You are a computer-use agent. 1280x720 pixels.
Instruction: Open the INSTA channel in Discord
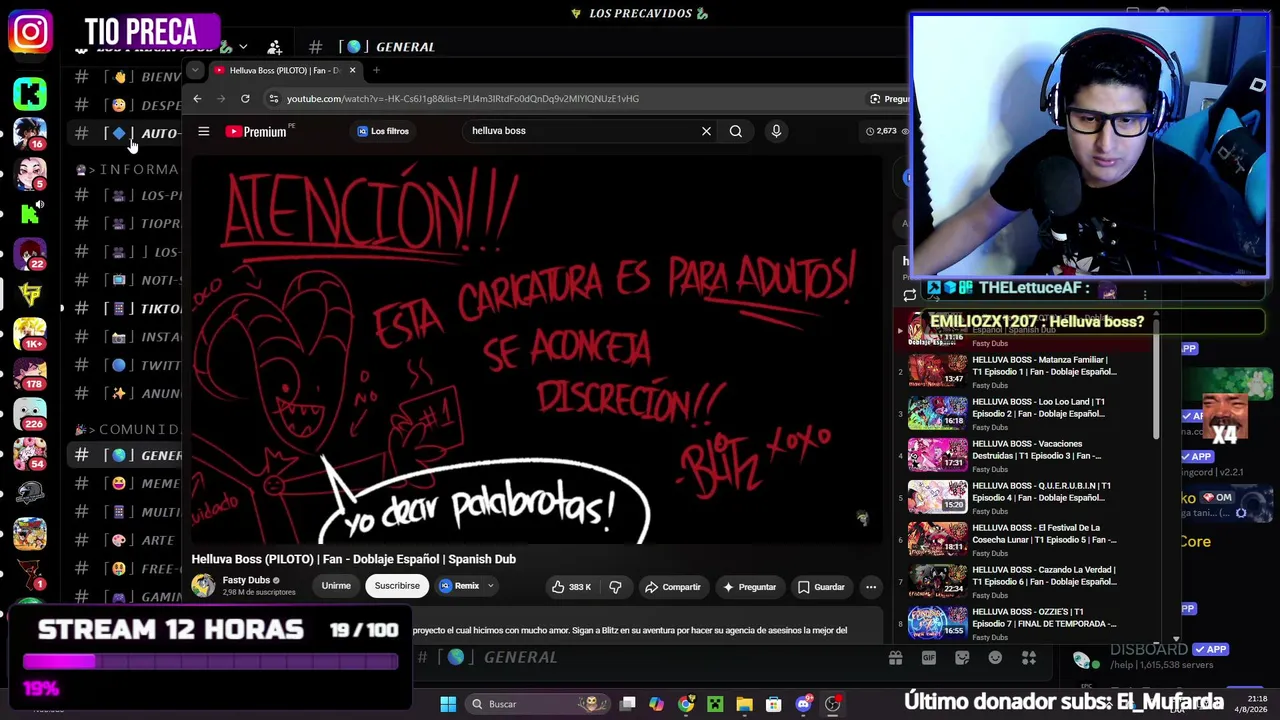coord(125,337)
